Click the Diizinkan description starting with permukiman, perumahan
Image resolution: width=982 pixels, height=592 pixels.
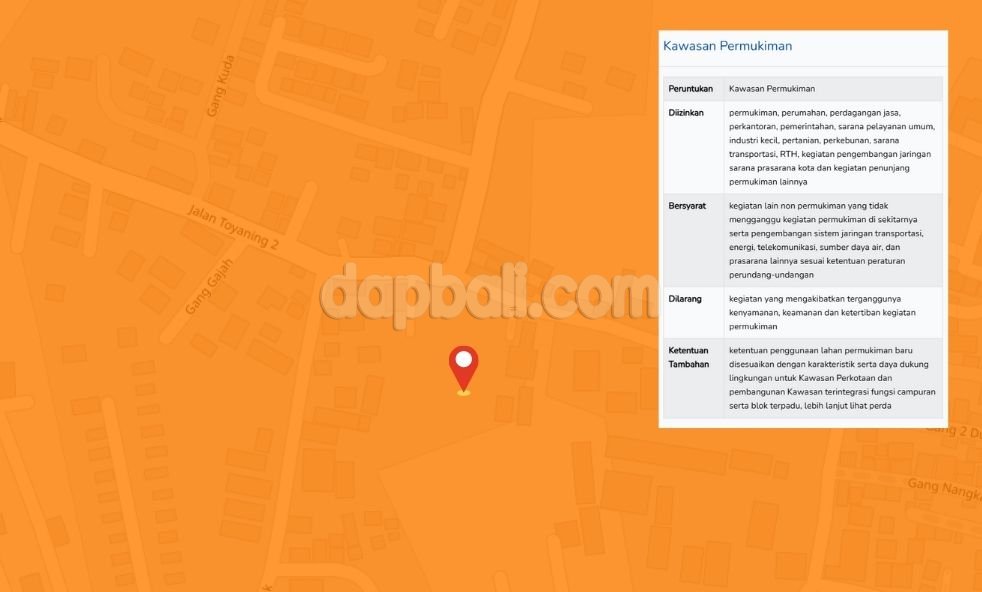coord(830,147)
